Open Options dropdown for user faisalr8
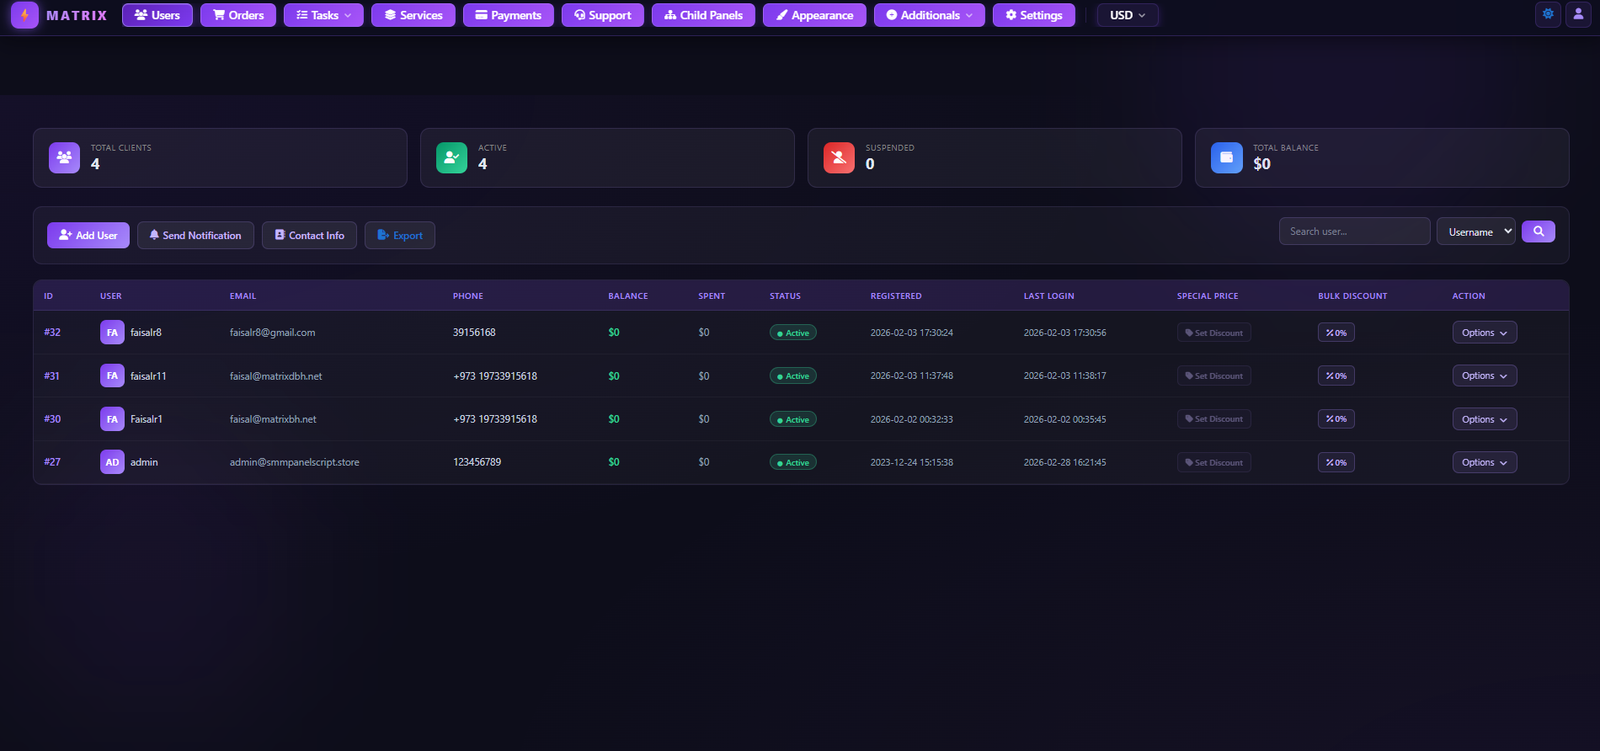1600x751 pixels. (x=1484, y=333)
